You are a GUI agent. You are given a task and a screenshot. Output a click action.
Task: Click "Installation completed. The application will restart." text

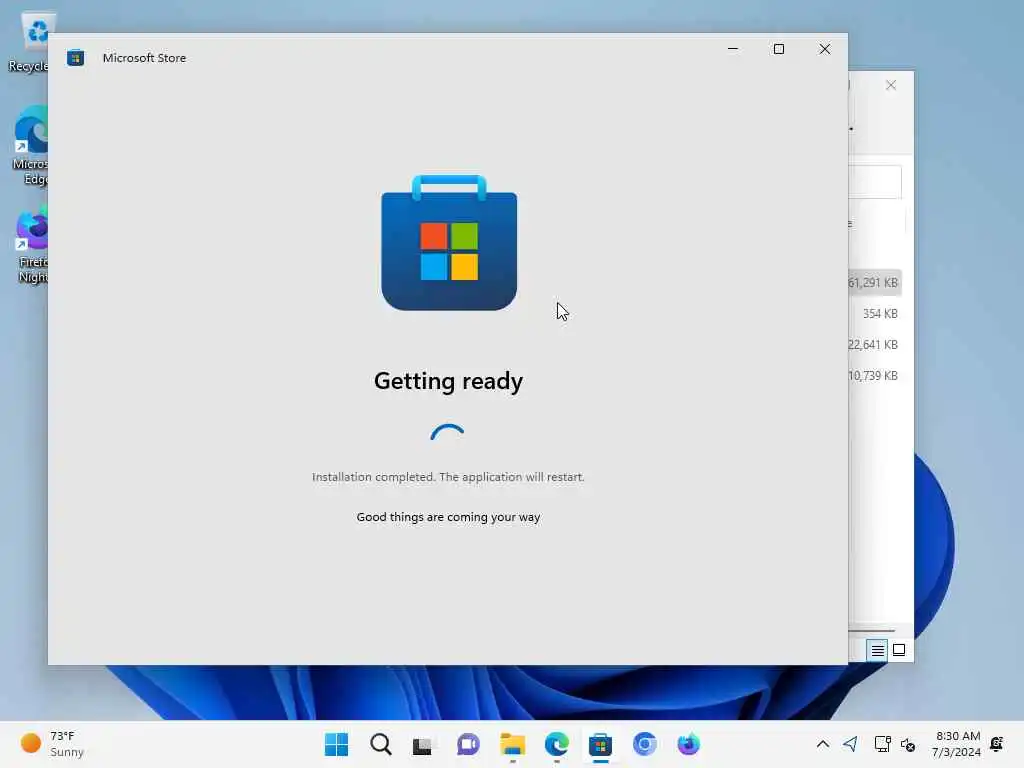pyautogui.click(x=448, y=477)
